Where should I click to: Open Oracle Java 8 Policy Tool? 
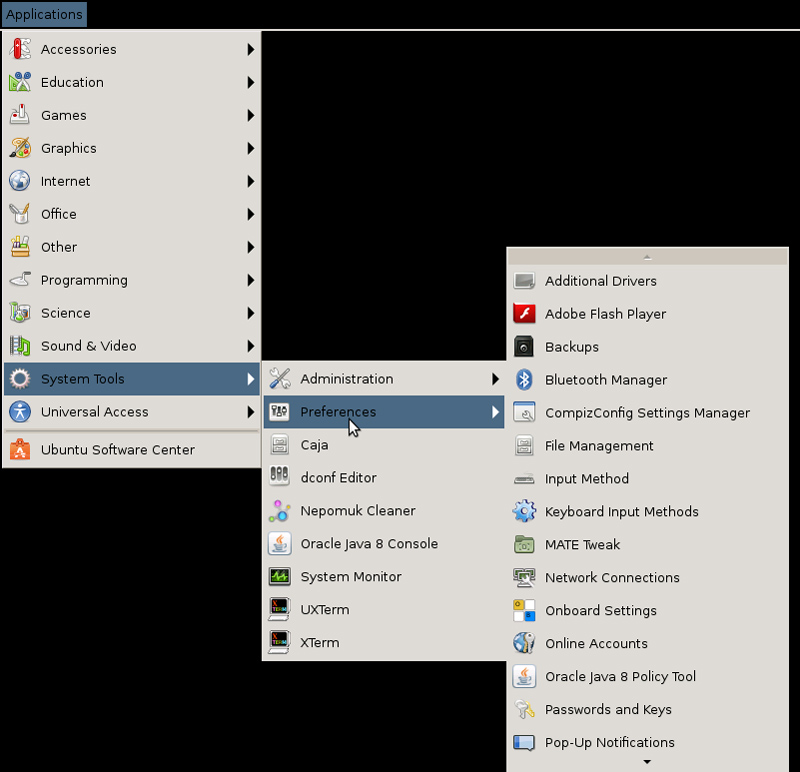coord(647,677)
